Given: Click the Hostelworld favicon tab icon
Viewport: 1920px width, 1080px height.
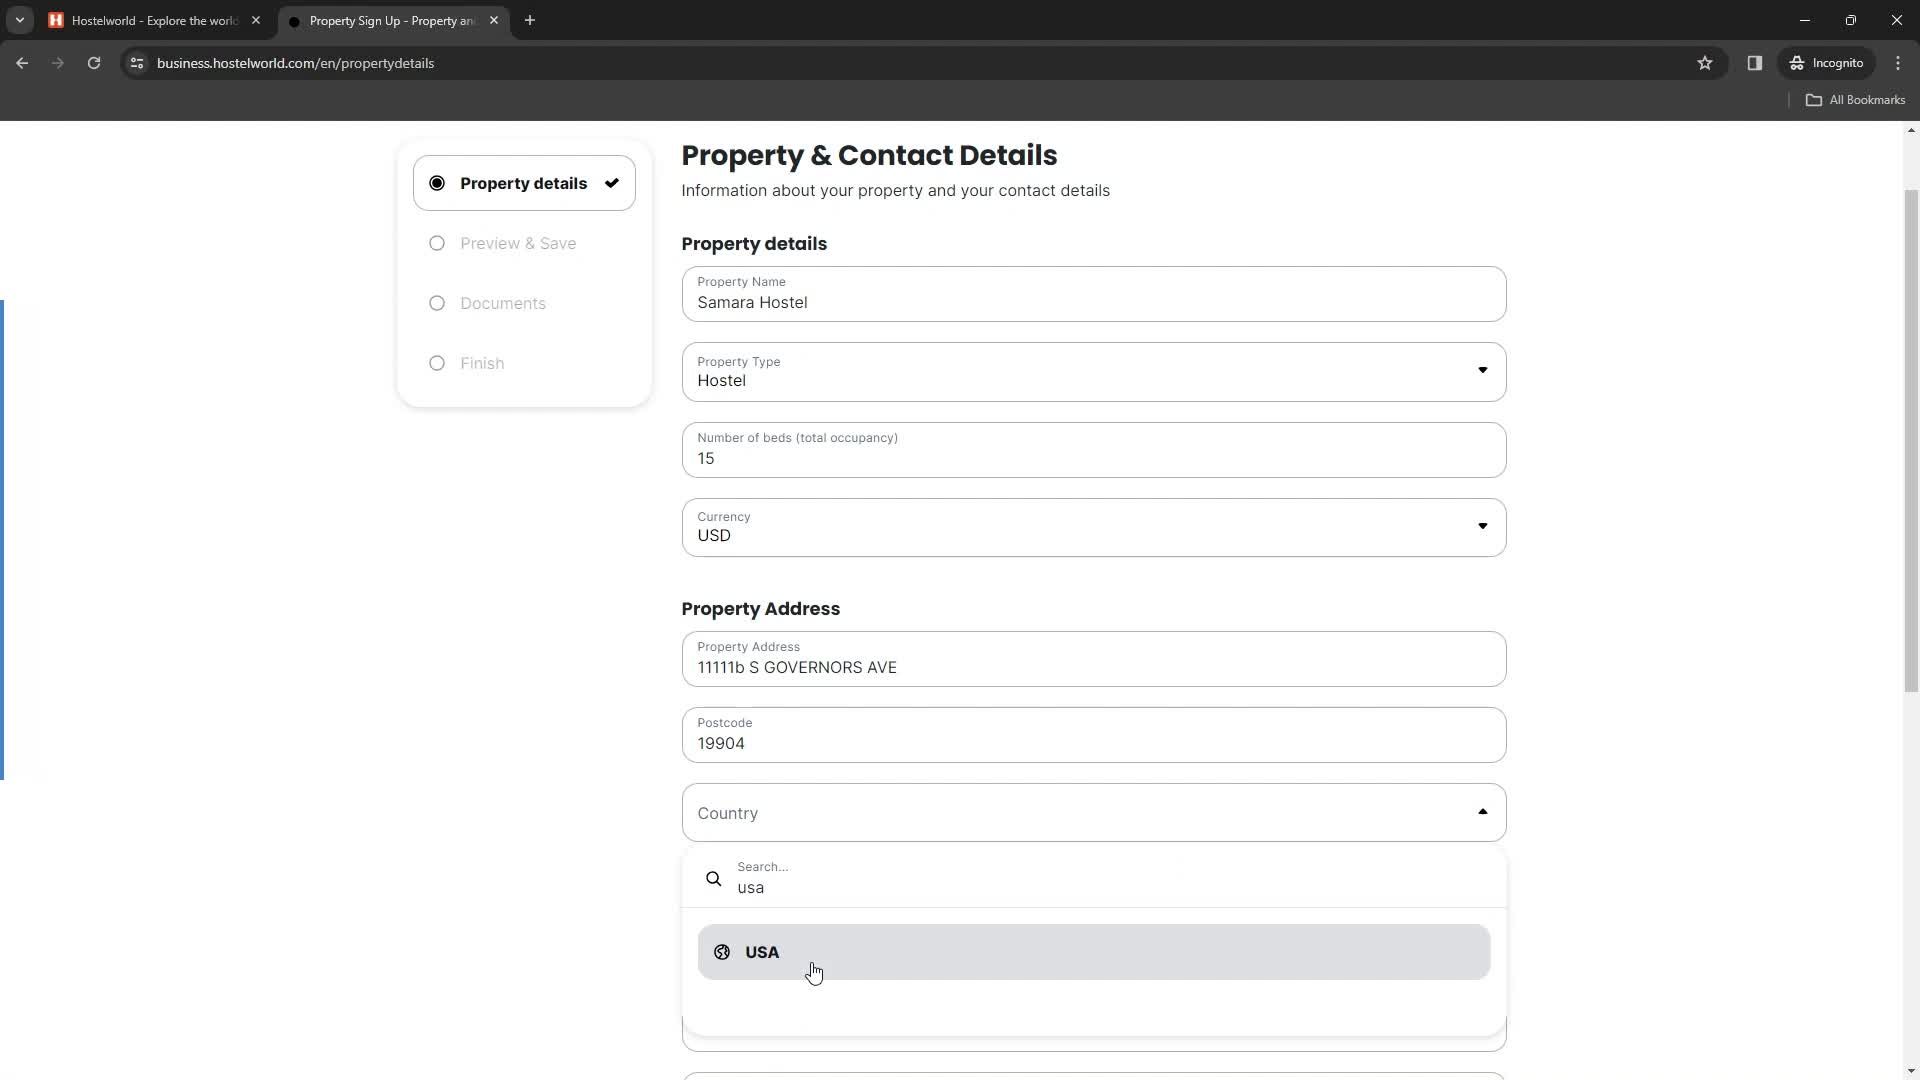Looking at the screenshot, I should [55, 21].
